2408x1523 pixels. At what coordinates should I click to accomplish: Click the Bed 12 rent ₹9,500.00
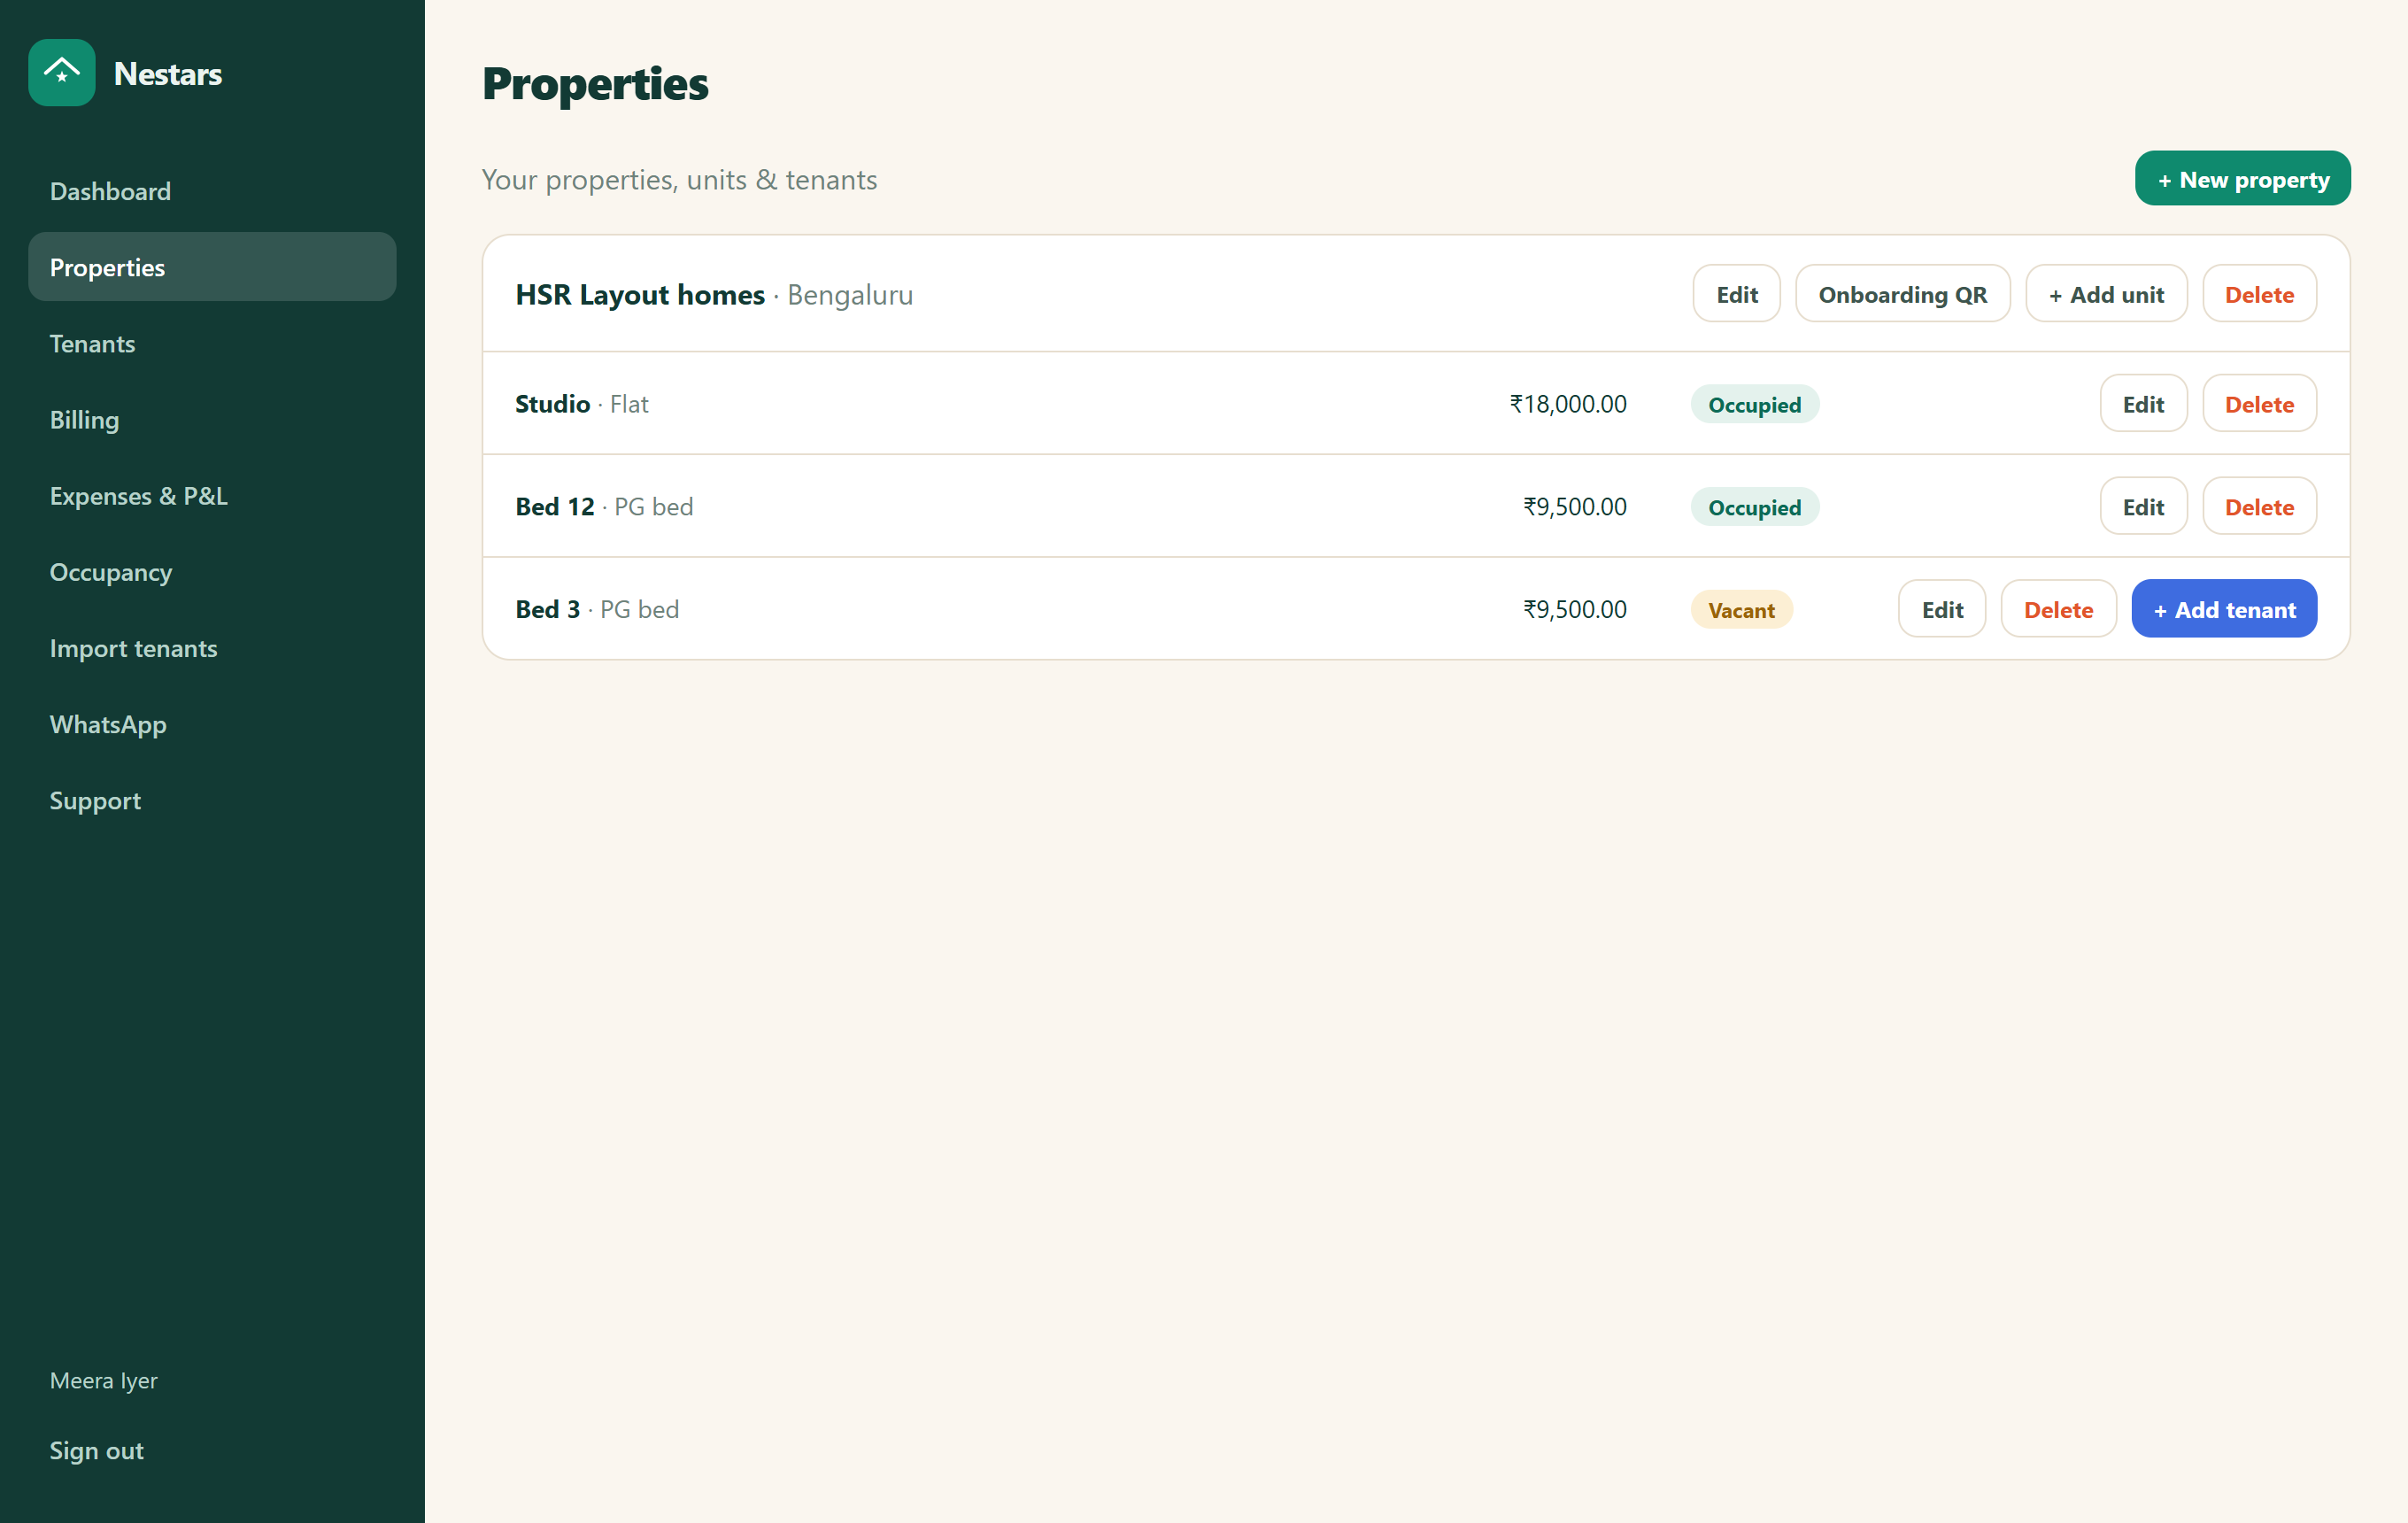(x=1574, y=507)
